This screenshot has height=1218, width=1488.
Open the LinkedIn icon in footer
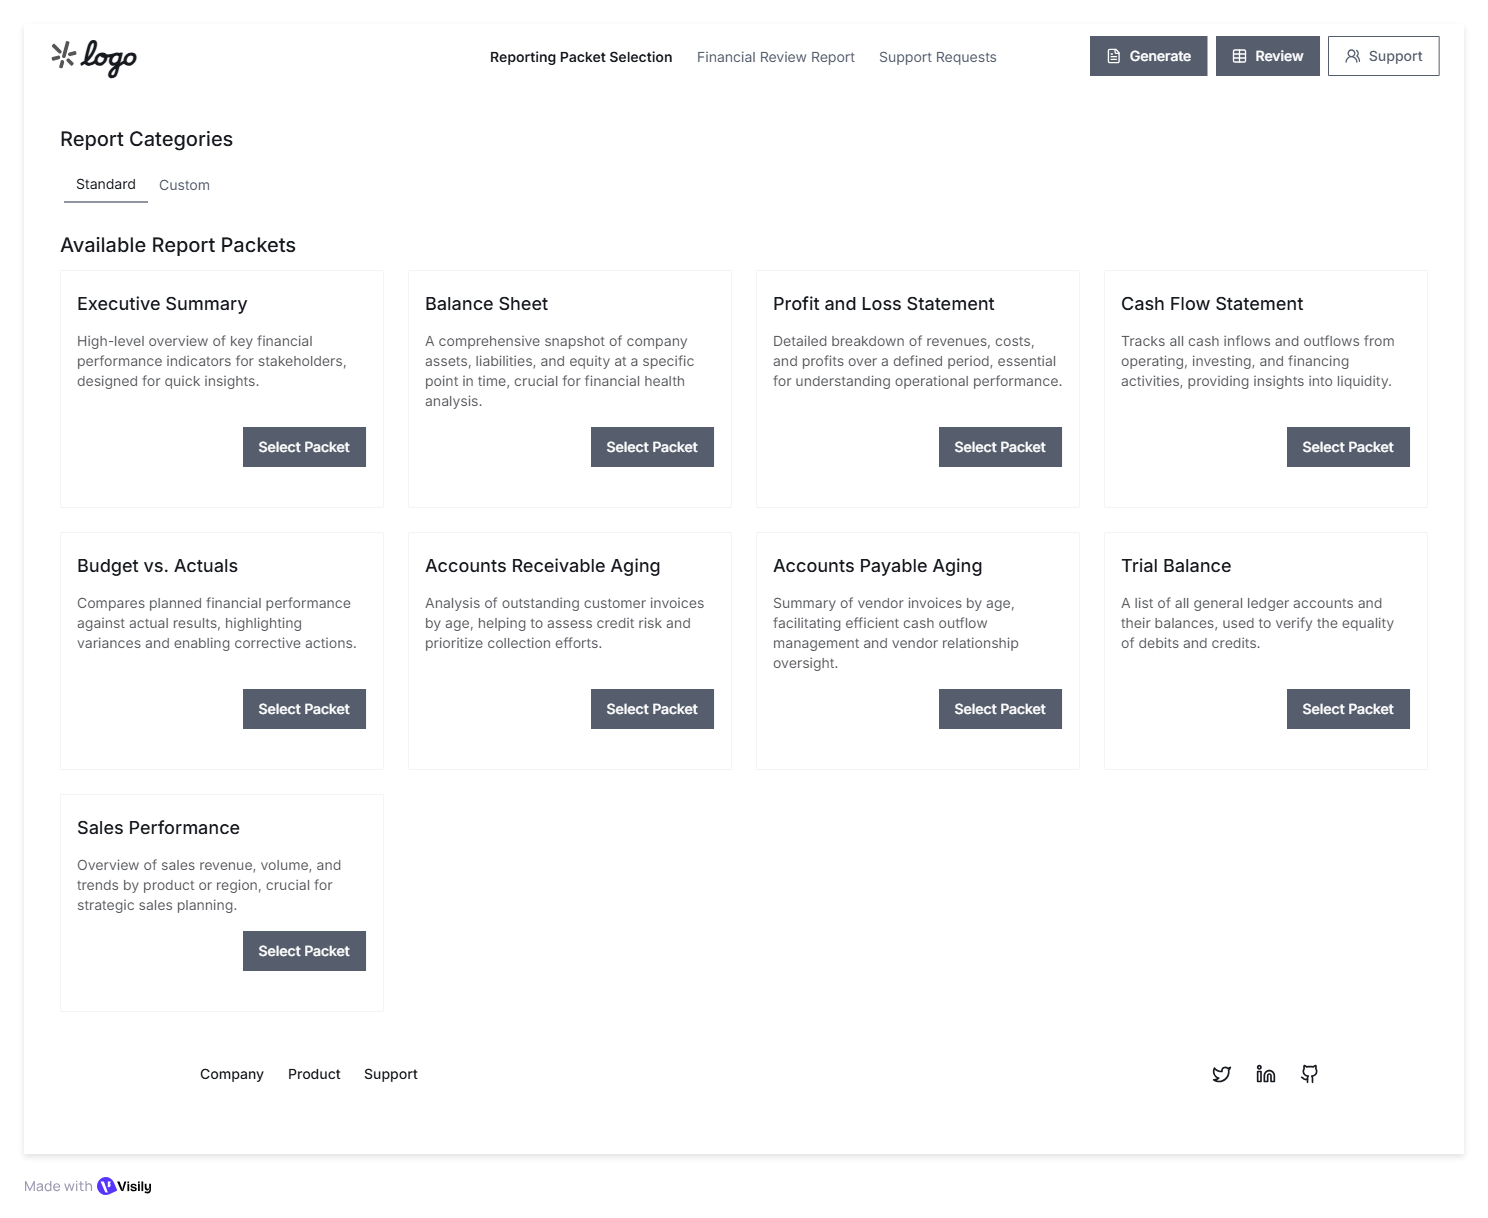coord(1265,1074)
